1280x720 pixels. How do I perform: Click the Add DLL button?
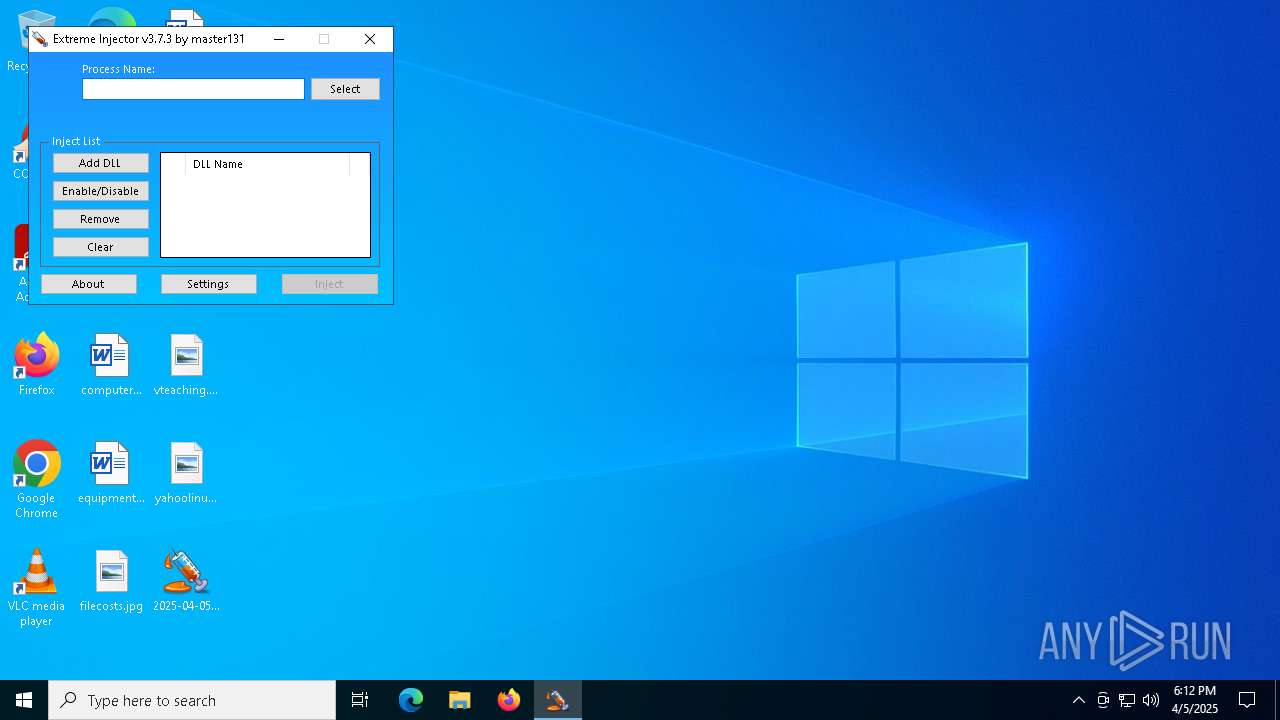click(100, 163)
